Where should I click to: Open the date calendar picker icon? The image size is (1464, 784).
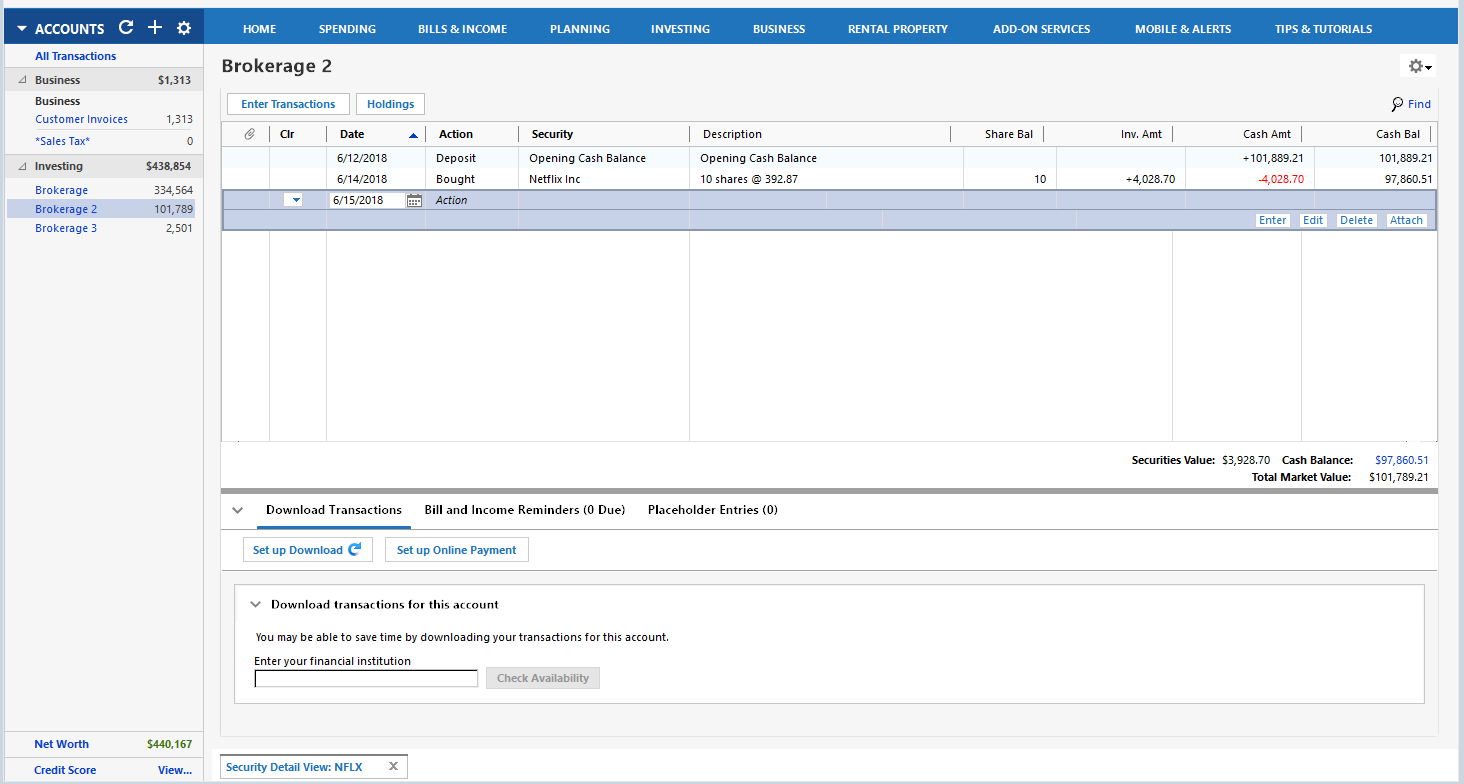[414, 200]
